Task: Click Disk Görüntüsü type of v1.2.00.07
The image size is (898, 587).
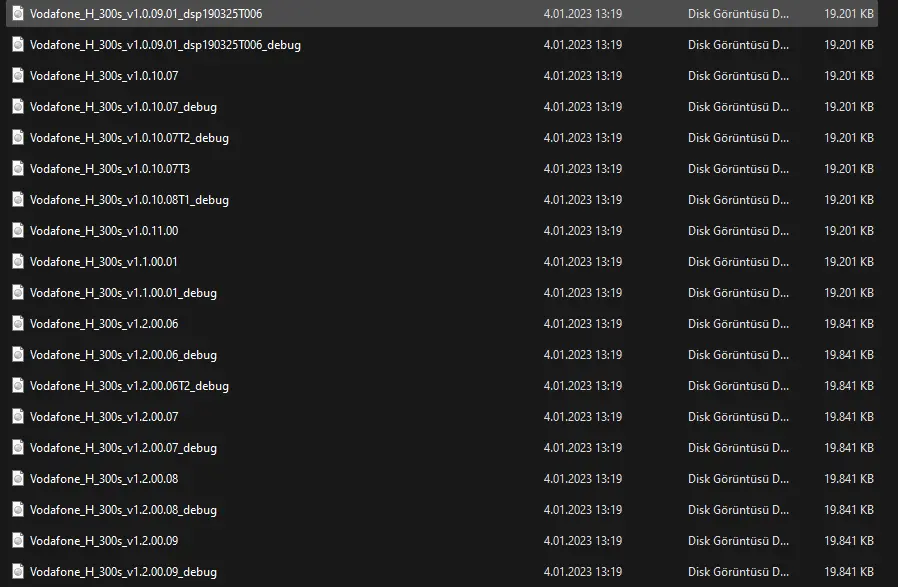Action: click(738, 416)
